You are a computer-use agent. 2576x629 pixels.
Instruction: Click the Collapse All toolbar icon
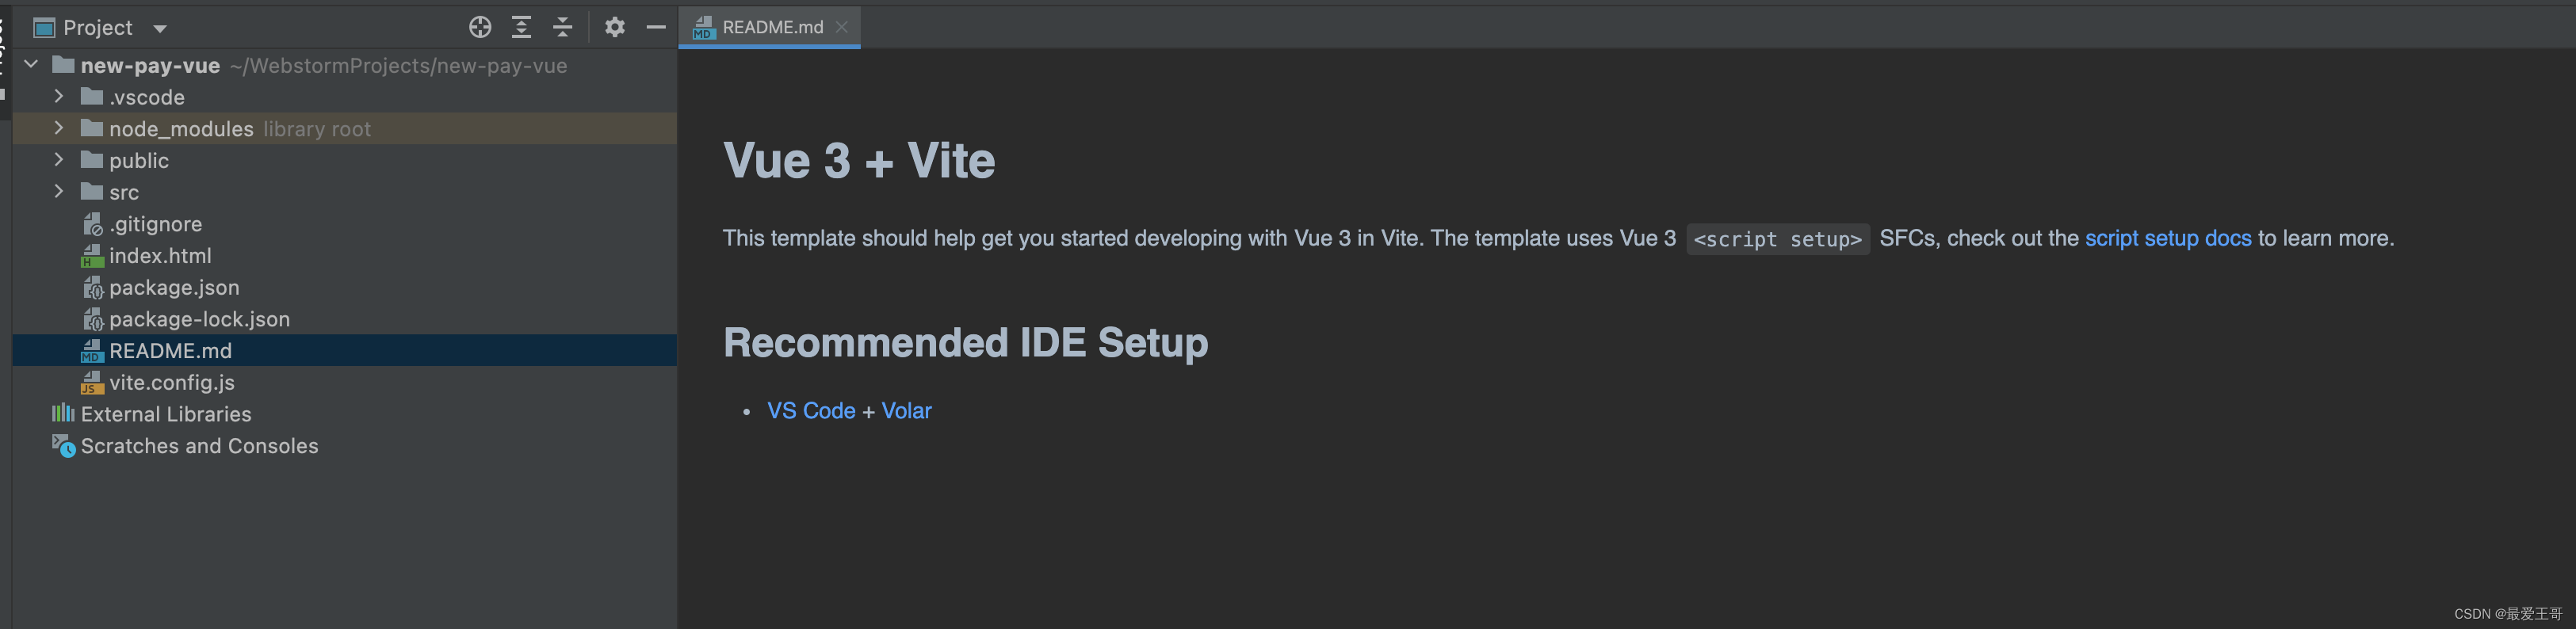click(563, 27)
